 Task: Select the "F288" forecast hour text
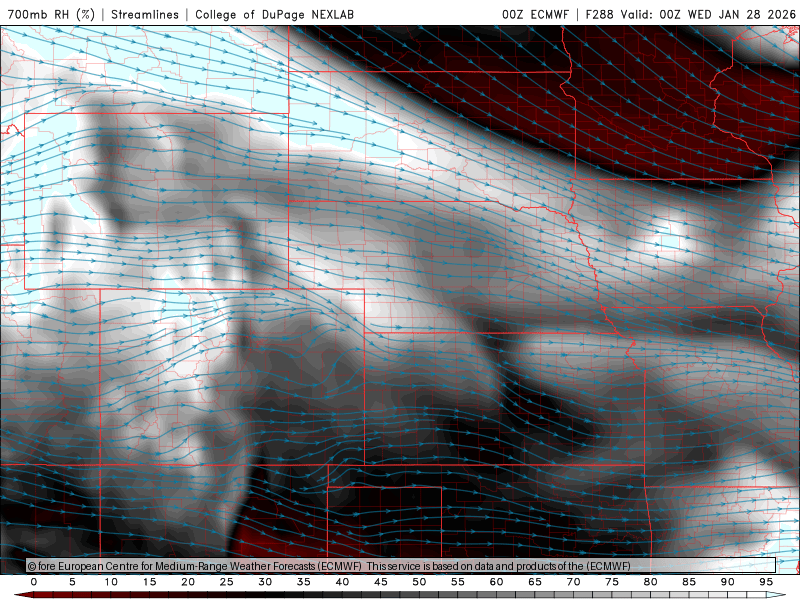[599, 14]
